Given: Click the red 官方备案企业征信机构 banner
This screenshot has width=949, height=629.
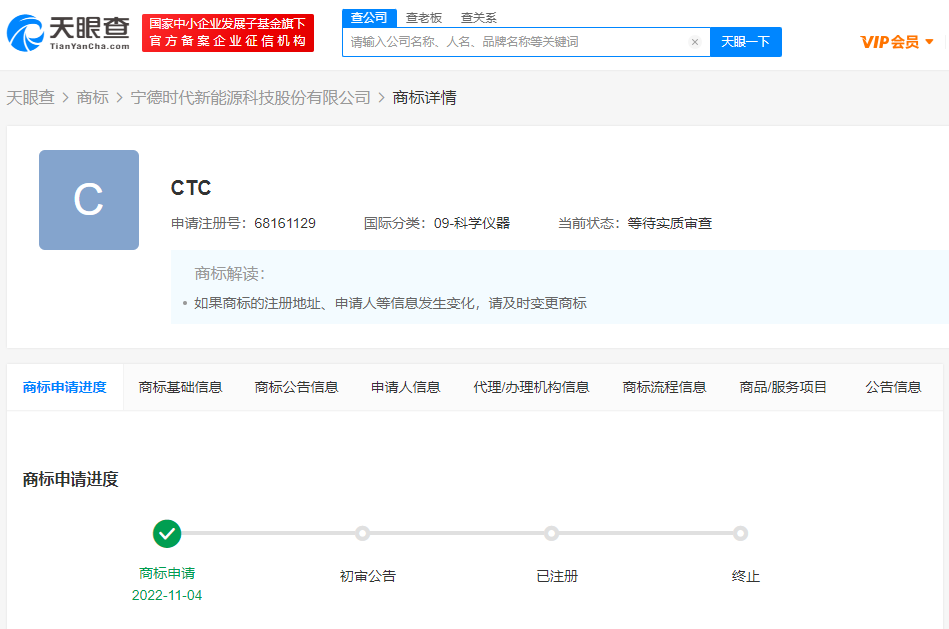Looking at the screenshot, I should 228,33.
